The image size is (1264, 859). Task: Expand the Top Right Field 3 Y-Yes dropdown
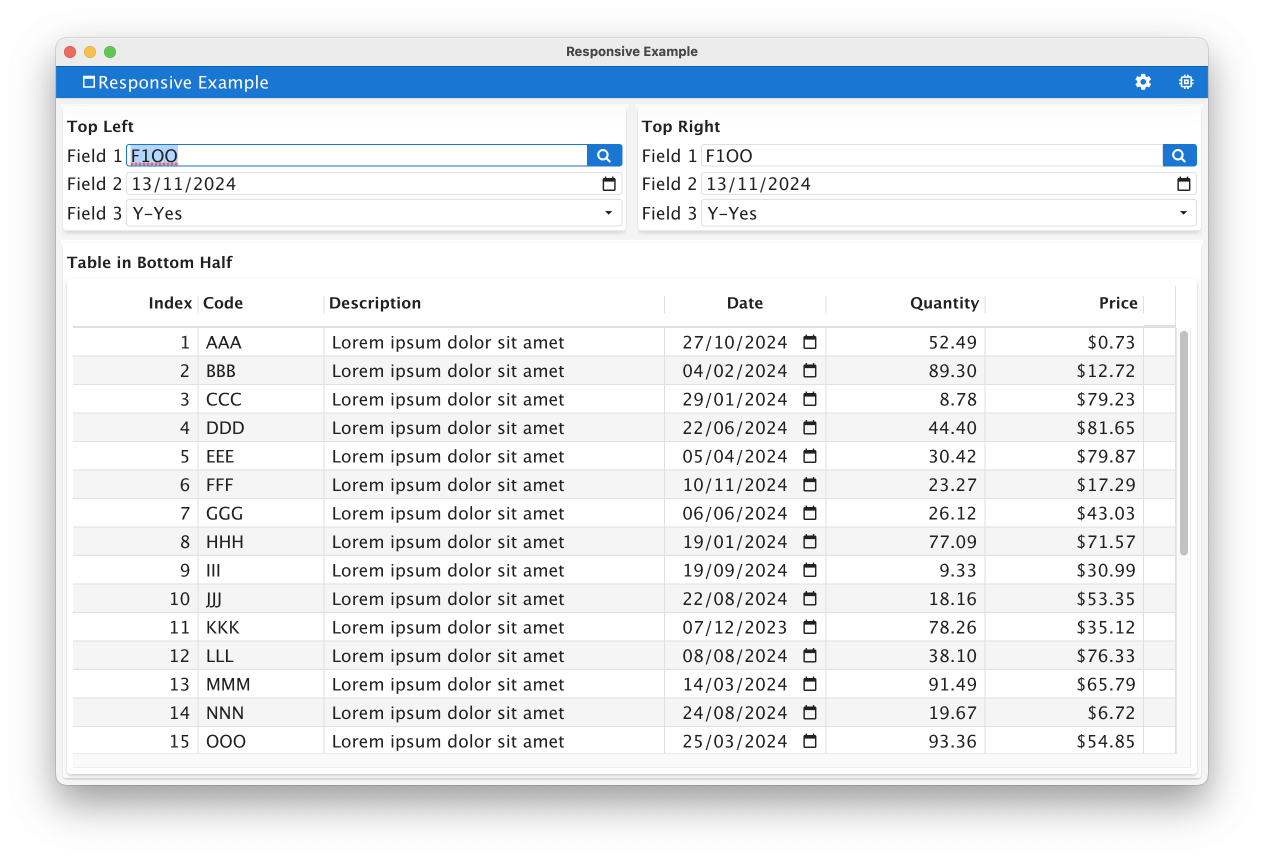point(1183,213)
